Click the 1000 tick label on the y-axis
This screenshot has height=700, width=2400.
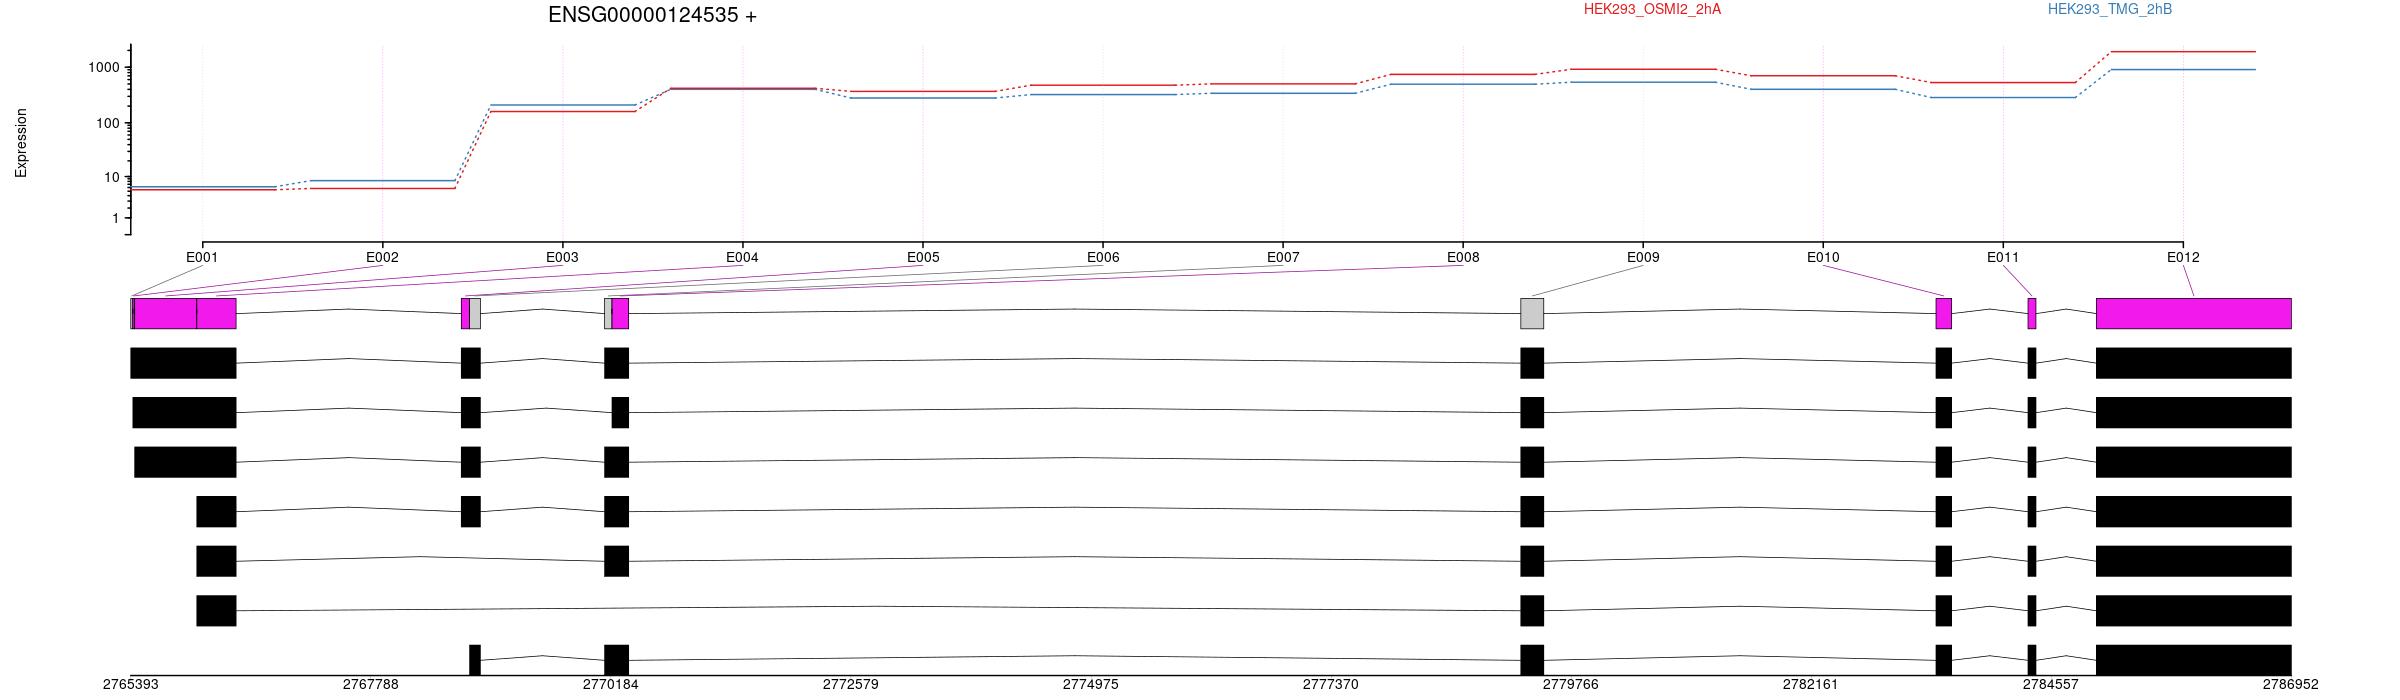(x=103, y=67)
